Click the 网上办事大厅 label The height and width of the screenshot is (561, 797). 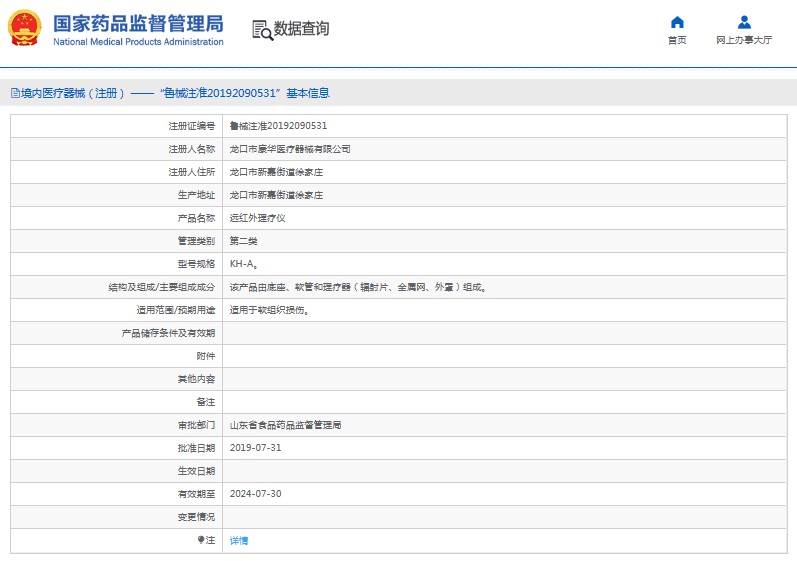(x=744, y=40)
